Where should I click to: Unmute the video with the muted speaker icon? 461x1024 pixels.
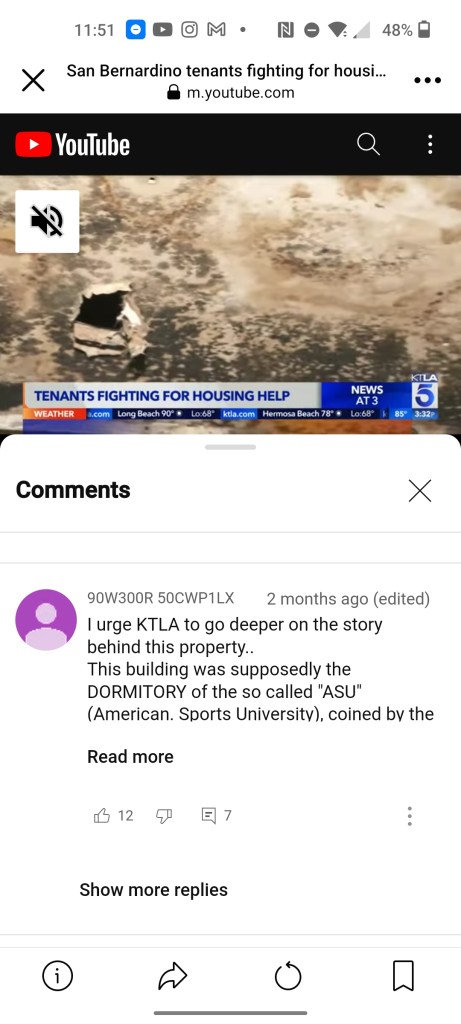(x=47, y=221)
